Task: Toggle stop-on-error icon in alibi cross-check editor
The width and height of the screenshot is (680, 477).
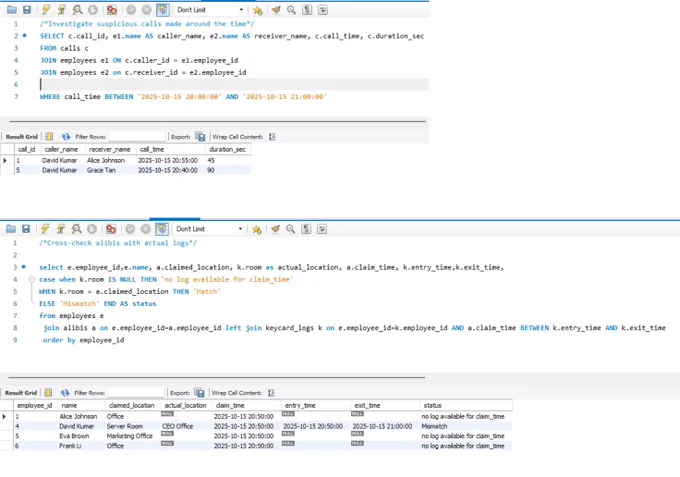Action: click(x=111, y=229)
